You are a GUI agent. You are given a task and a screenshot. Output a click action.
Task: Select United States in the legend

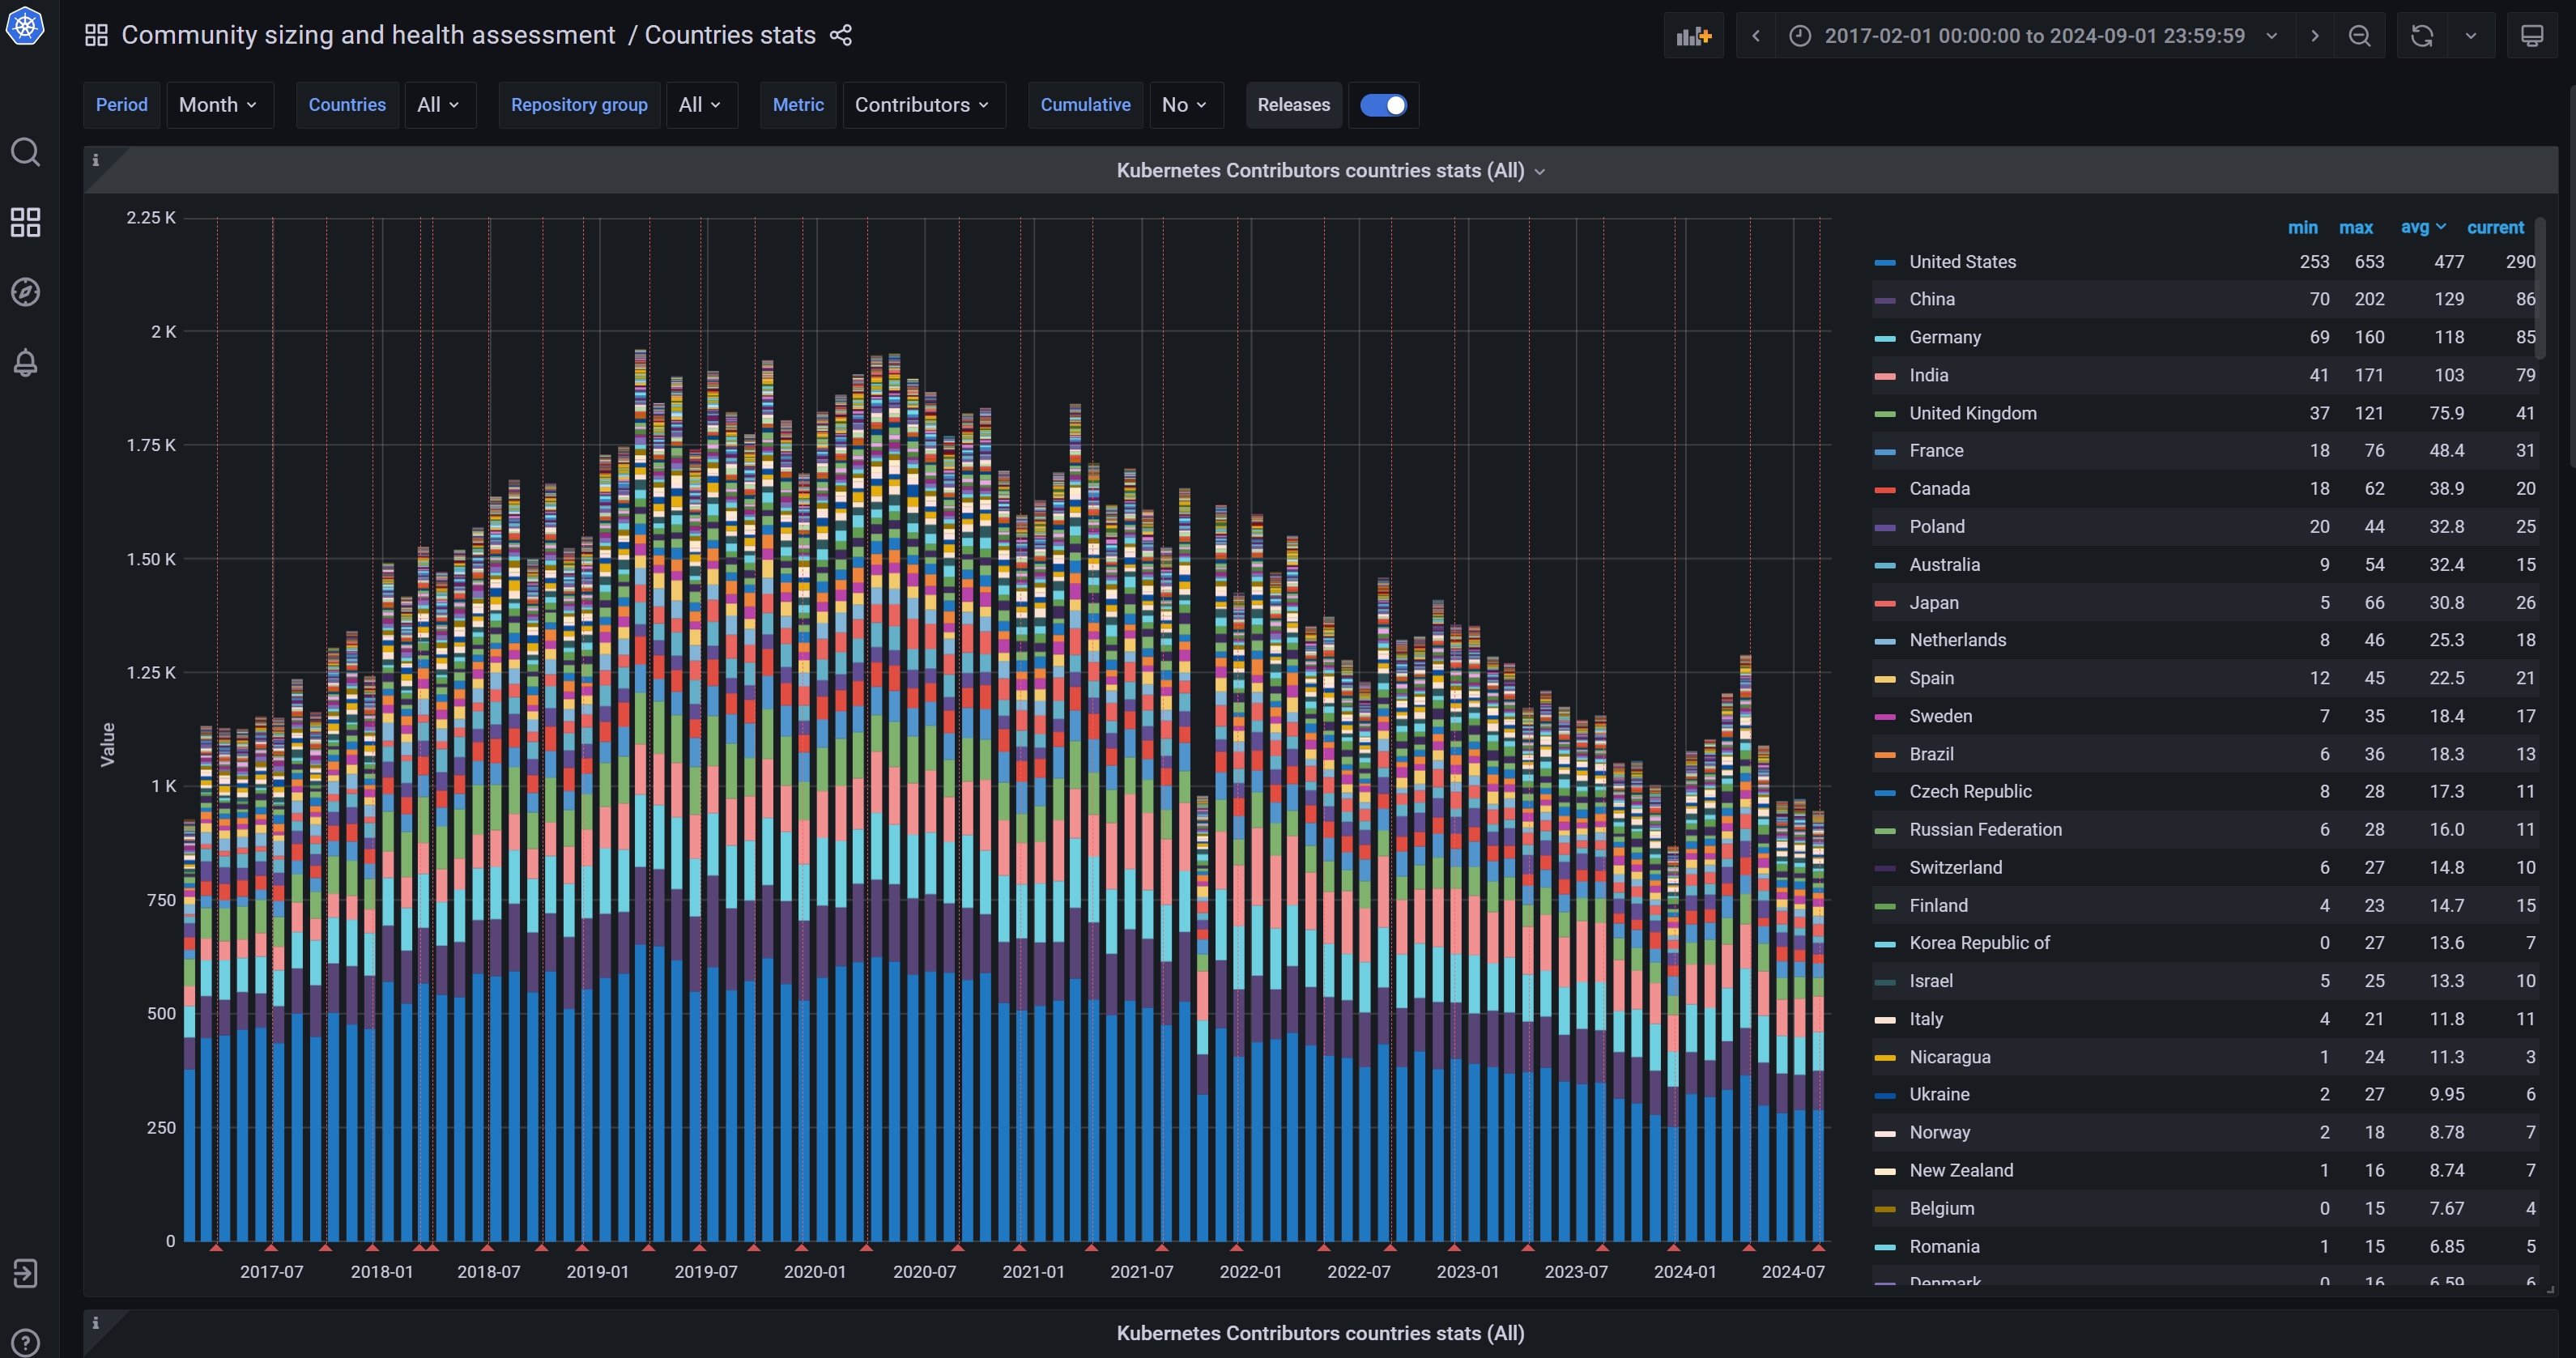[1962, 261]
